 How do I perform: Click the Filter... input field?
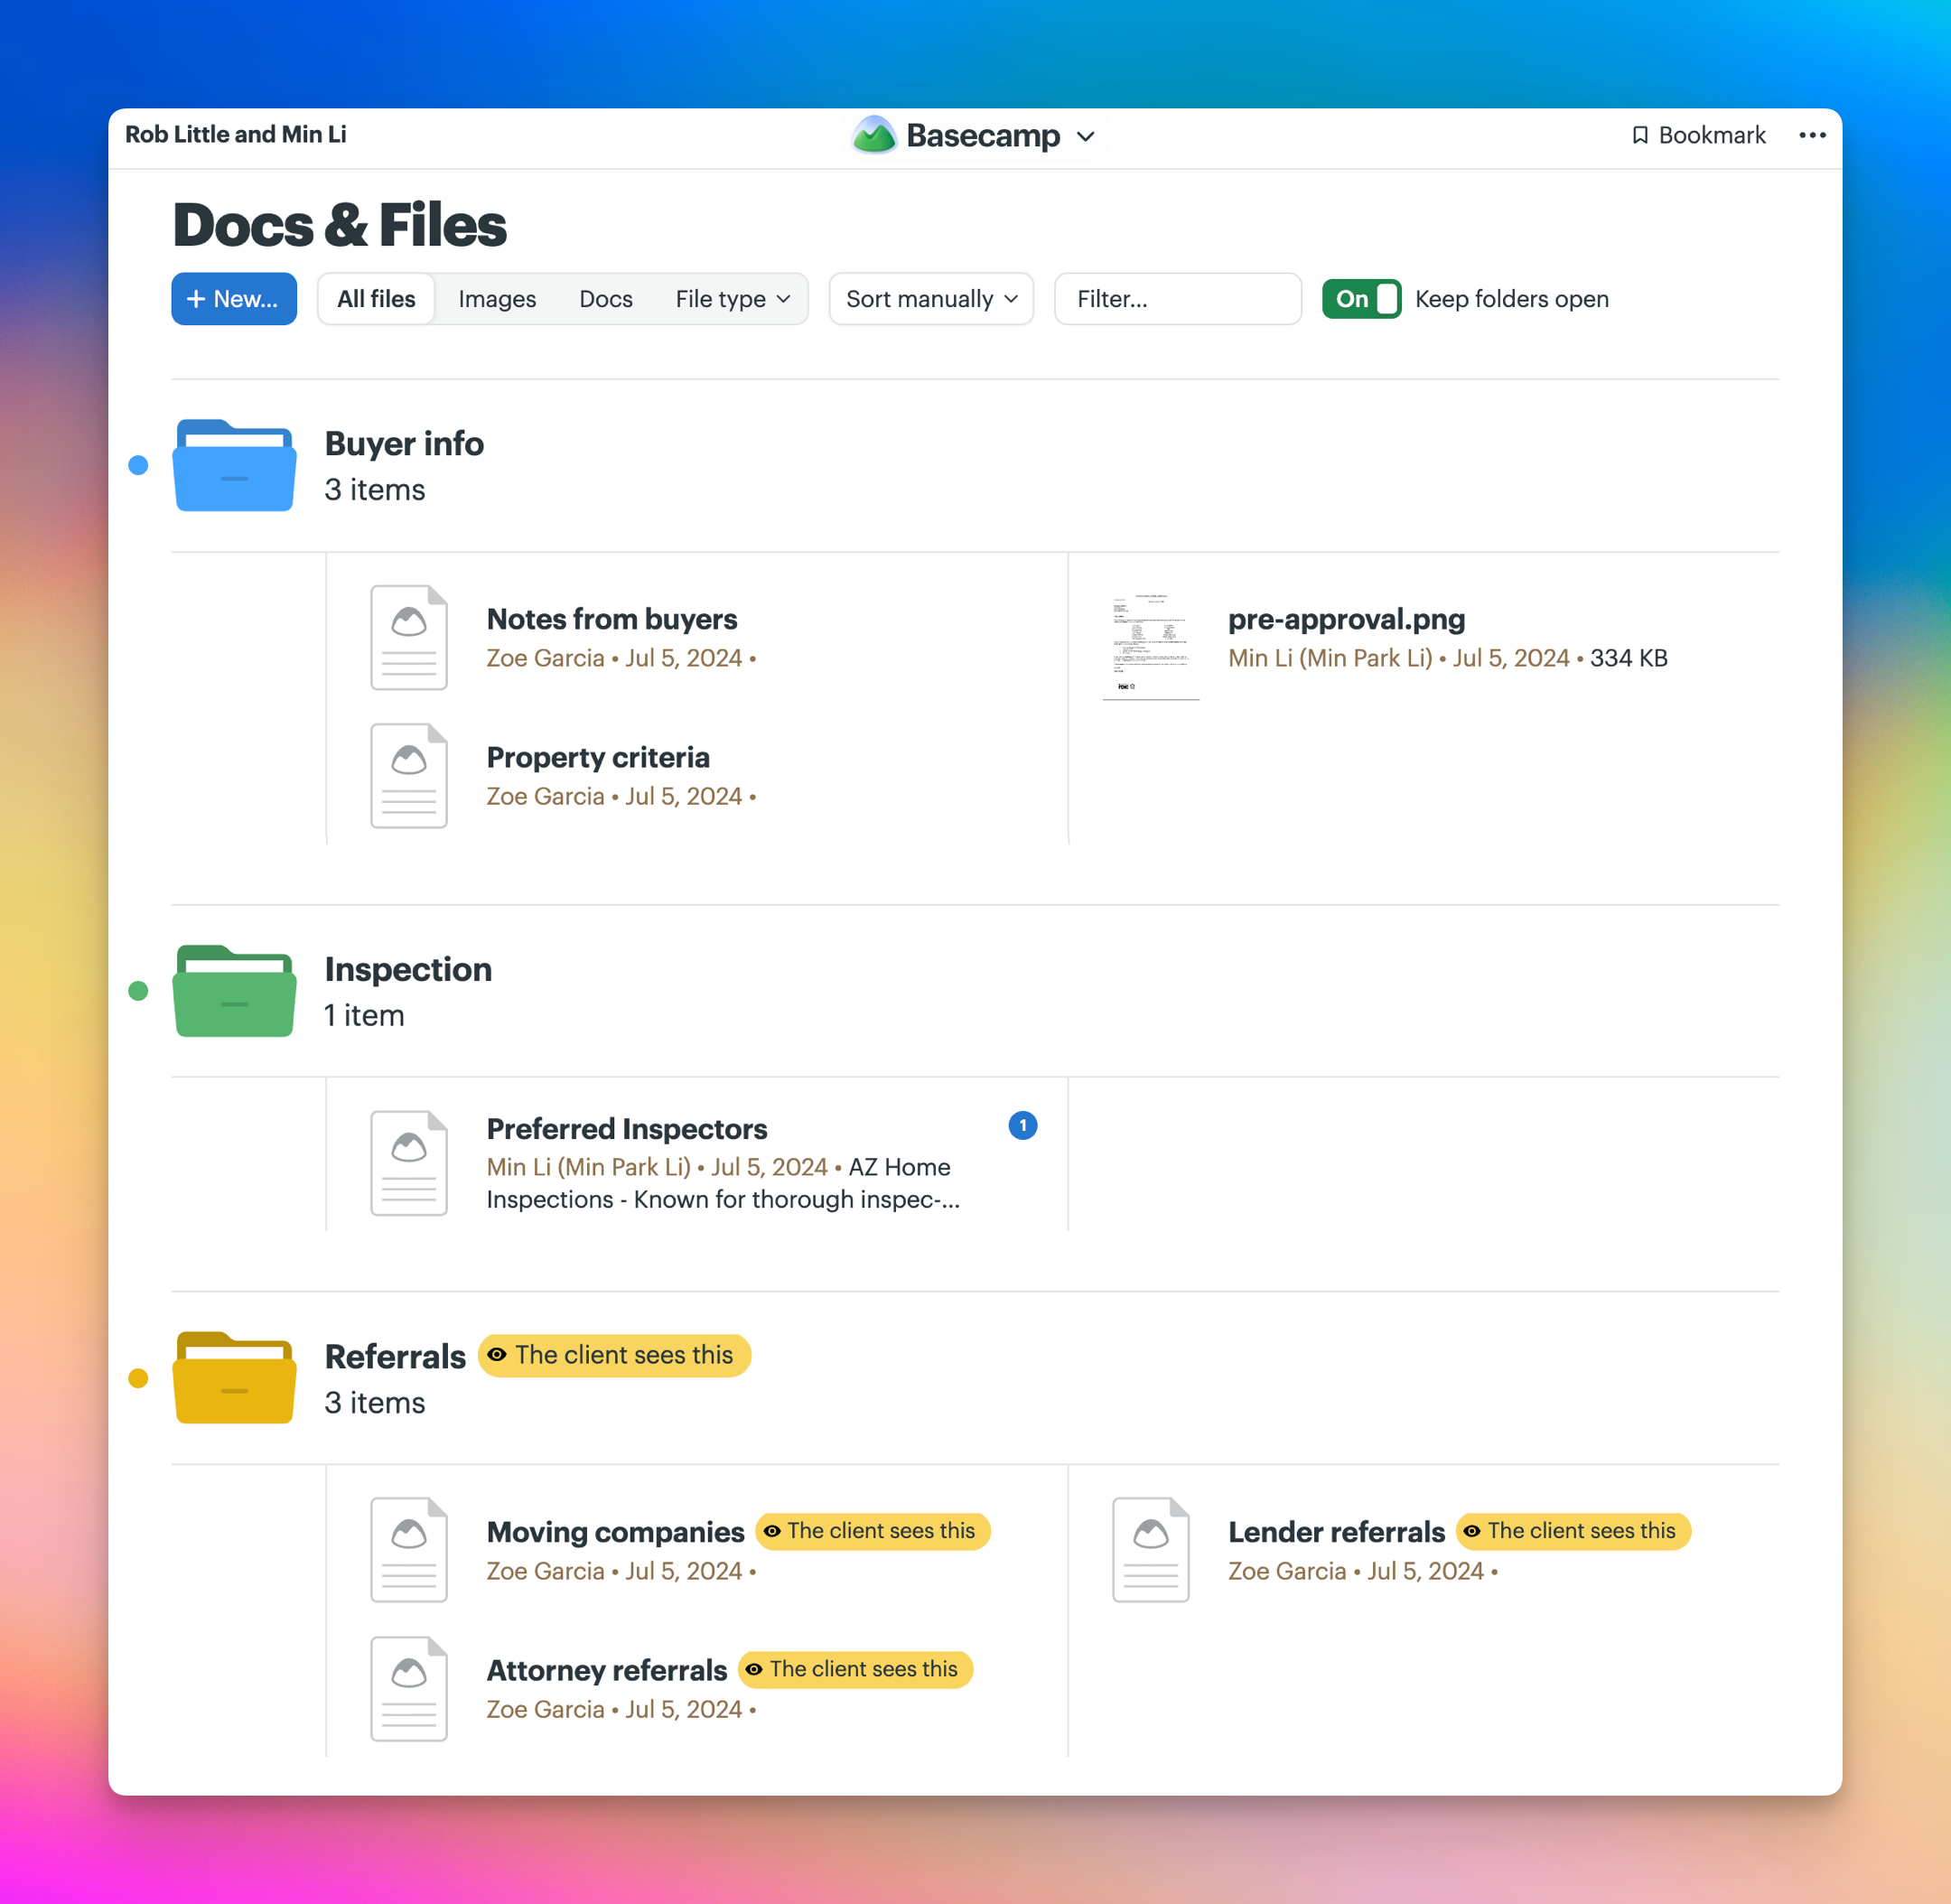pos(1178,298)
